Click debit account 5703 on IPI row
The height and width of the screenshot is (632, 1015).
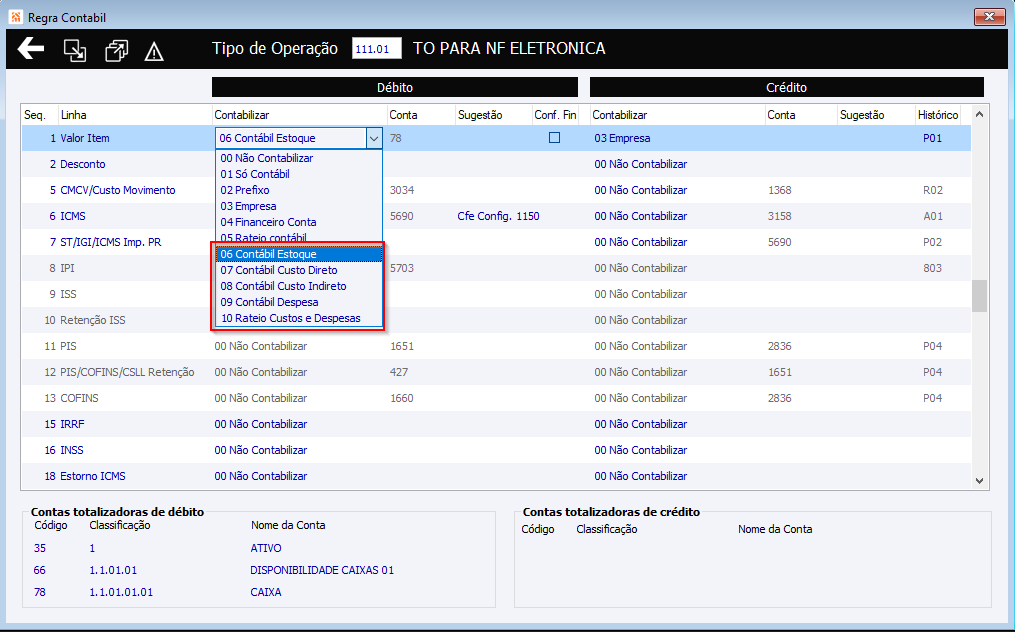(x=402, y=268)
